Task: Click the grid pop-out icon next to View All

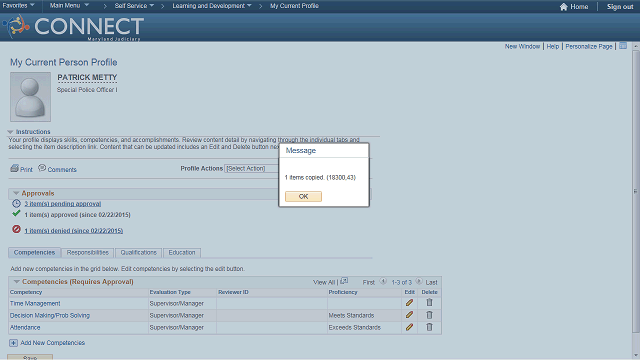Action: pos(344,281)
